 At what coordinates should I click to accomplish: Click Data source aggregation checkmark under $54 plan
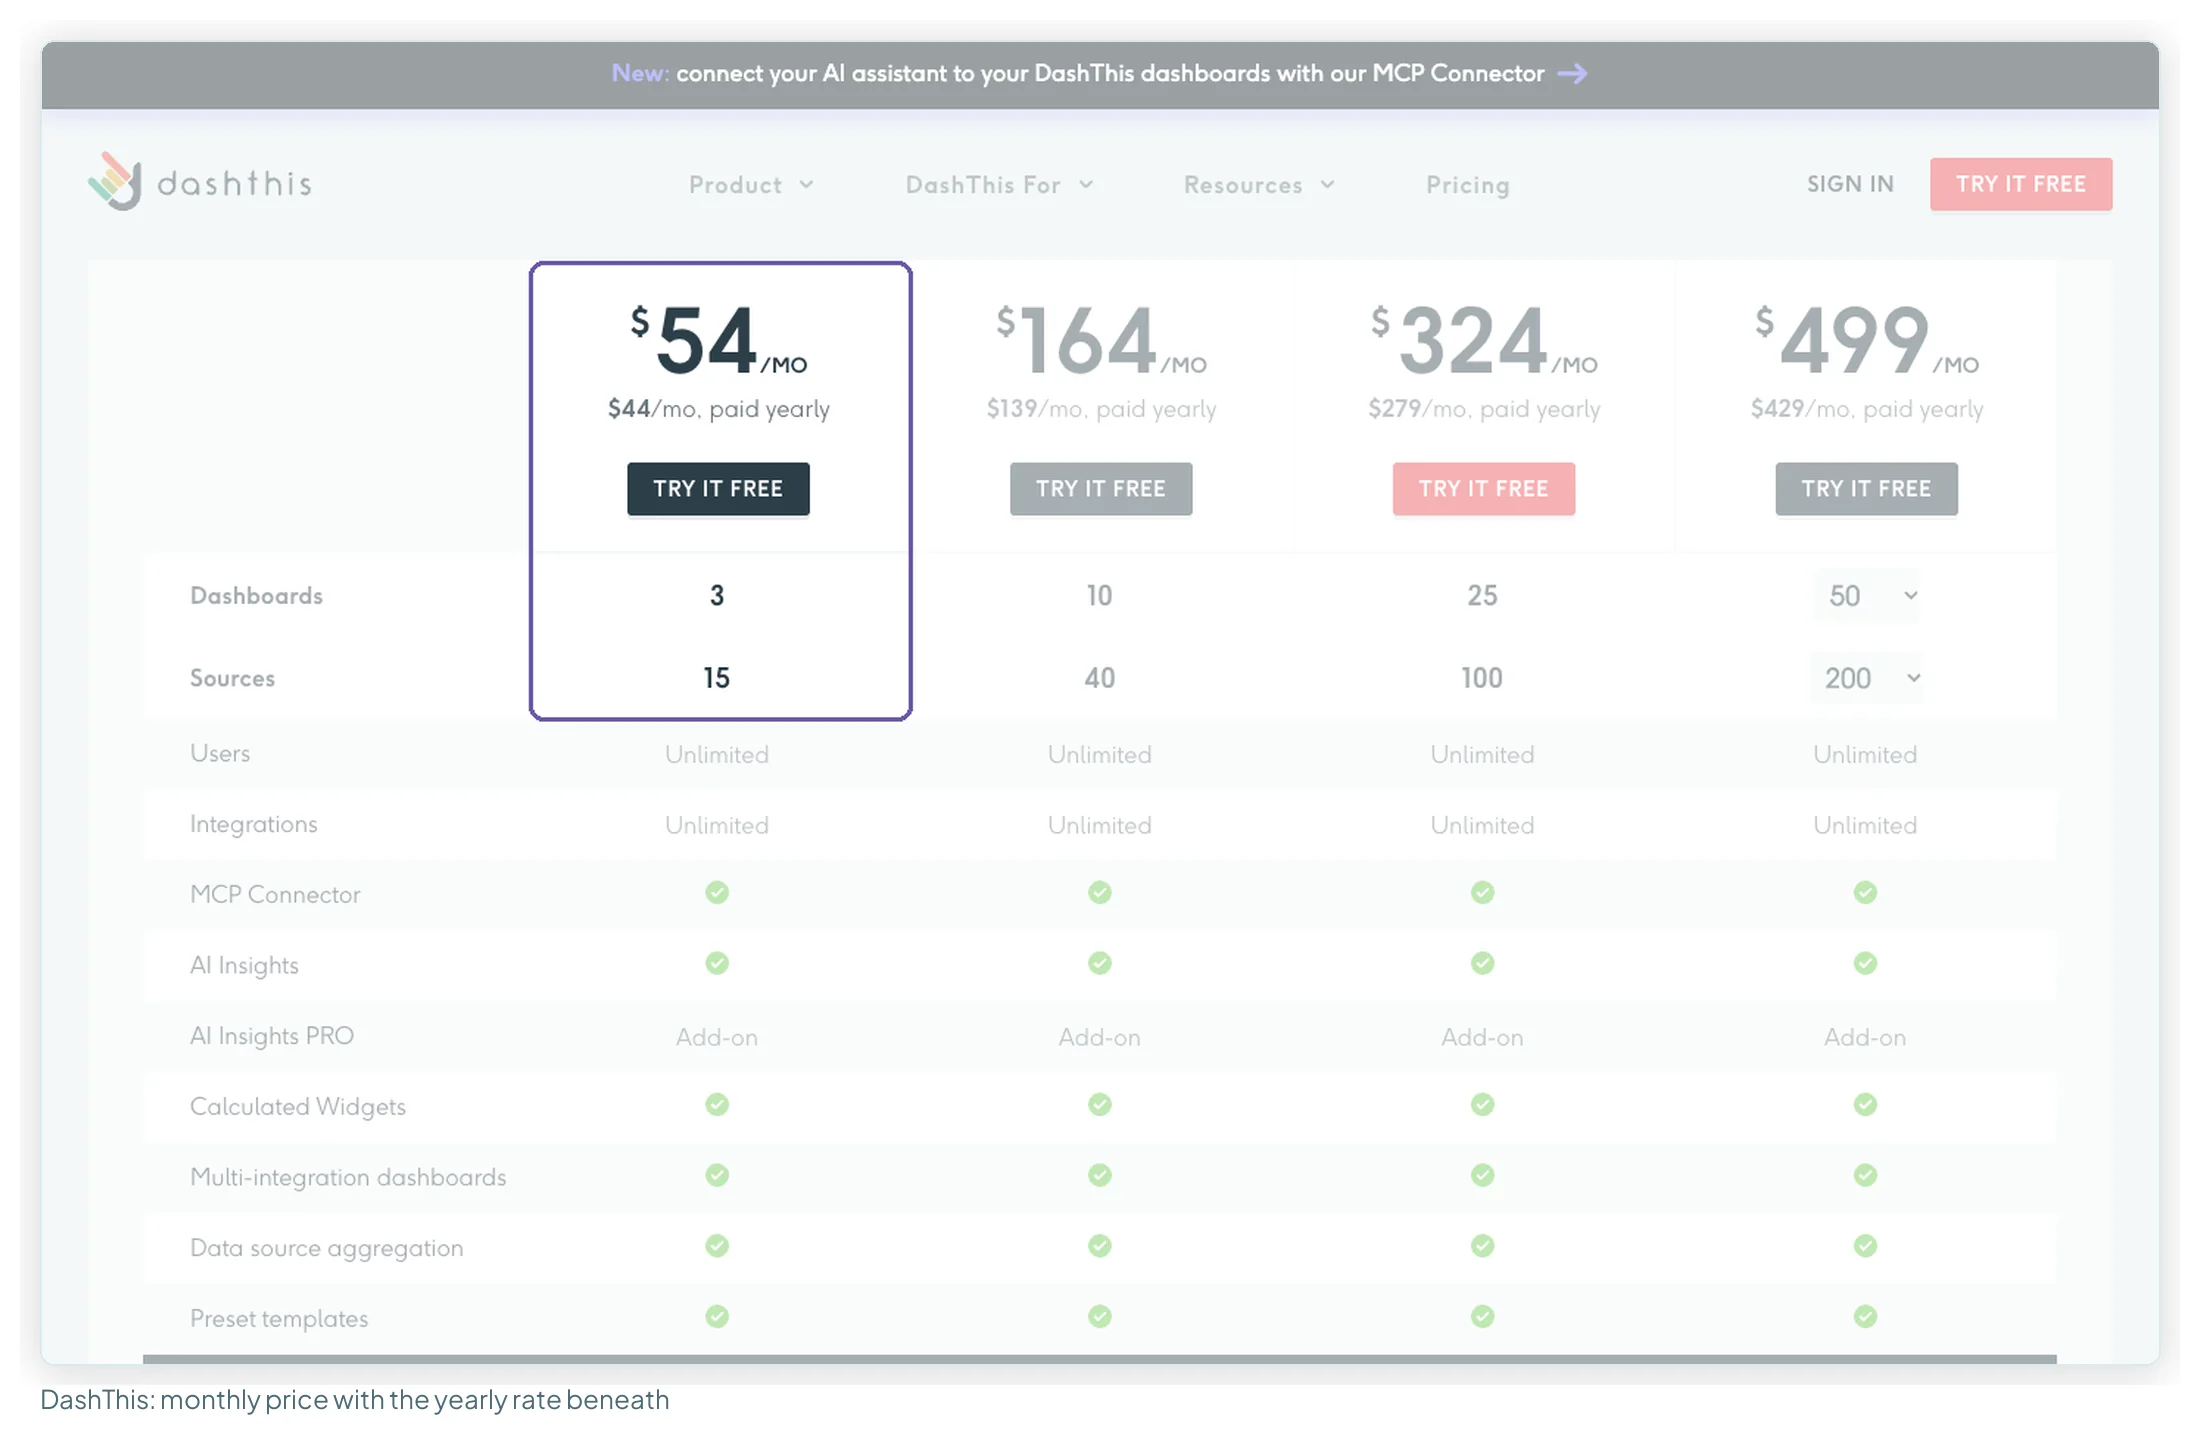pos(717,1246)
